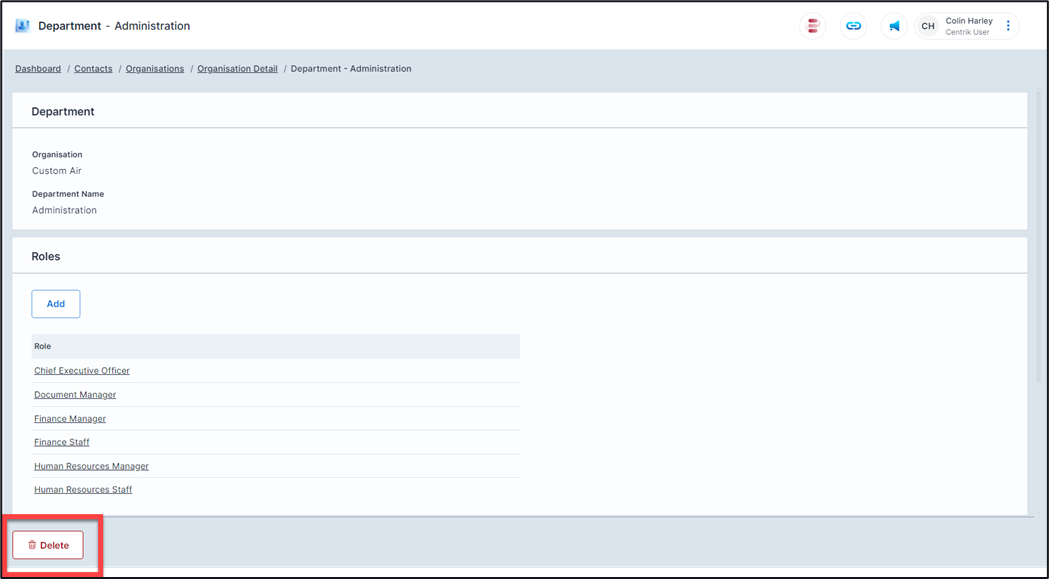This screenshot has height=579, width=1049.
Task: View the Finance Staff role
Action: tap(62, 442)
